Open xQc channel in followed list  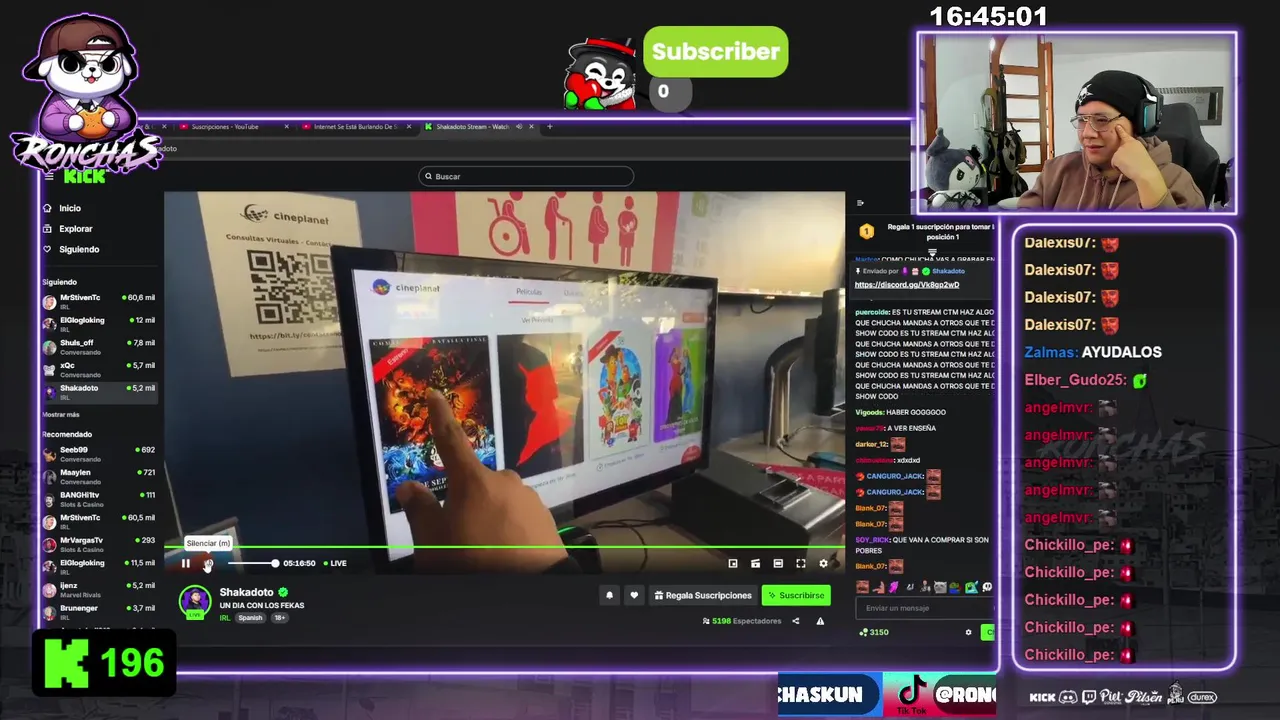[99, 369]
